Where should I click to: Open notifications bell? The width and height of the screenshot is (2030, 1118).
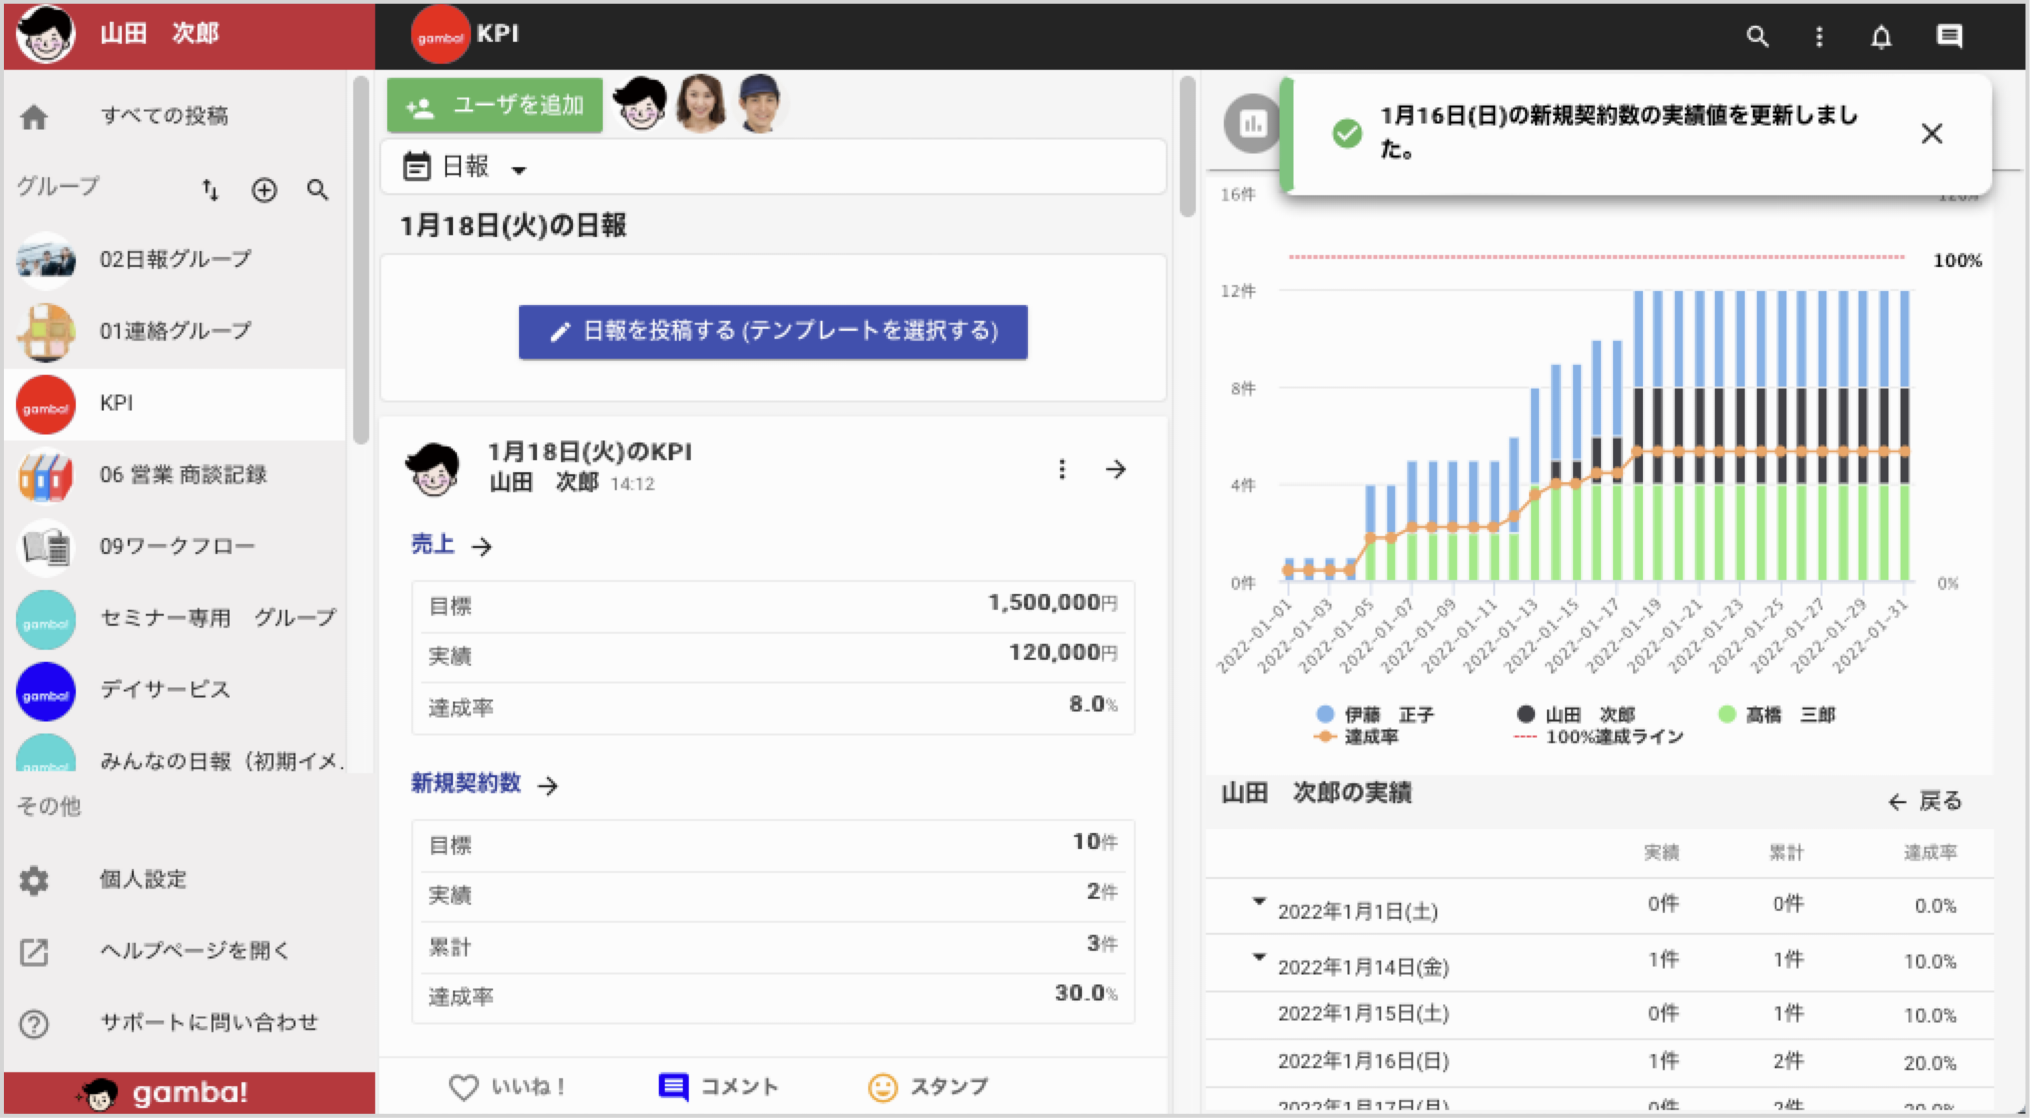[x=1881, y=37]
